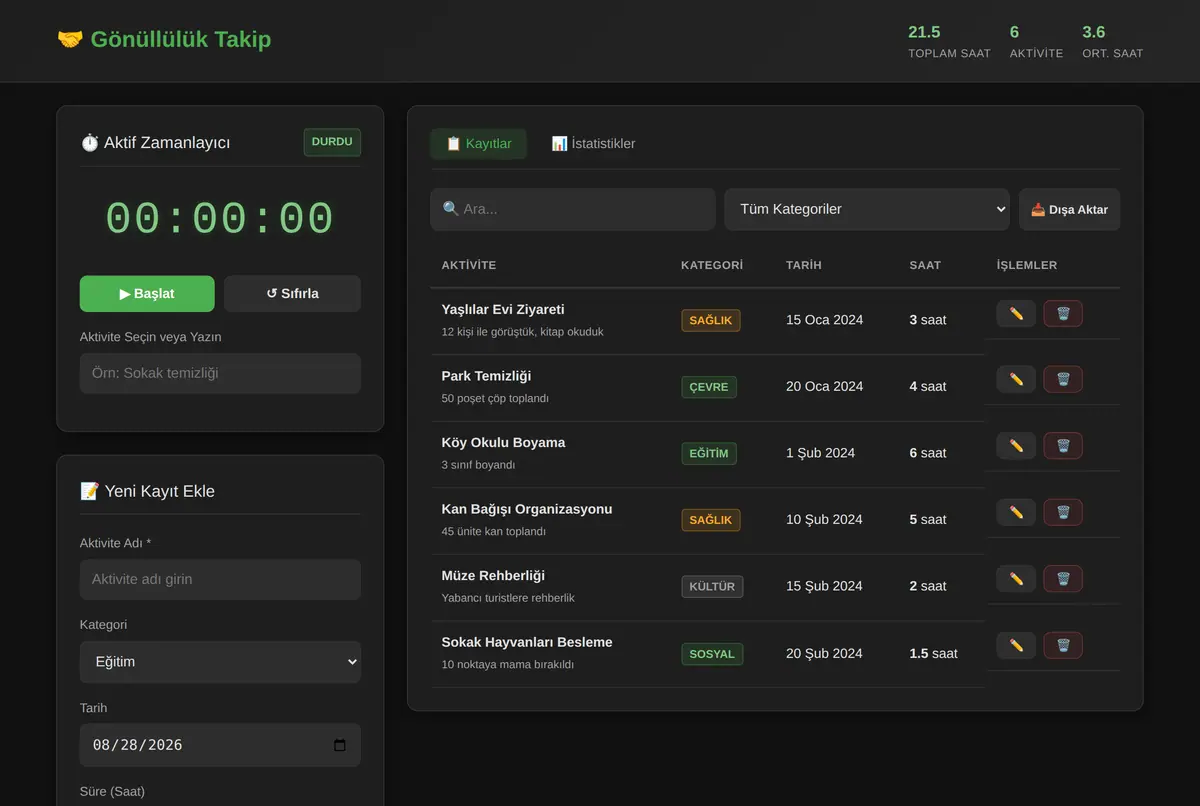The image size is (1200, 806).
Task: Click the AKTİVİTE column header
Action: point(469,265)
